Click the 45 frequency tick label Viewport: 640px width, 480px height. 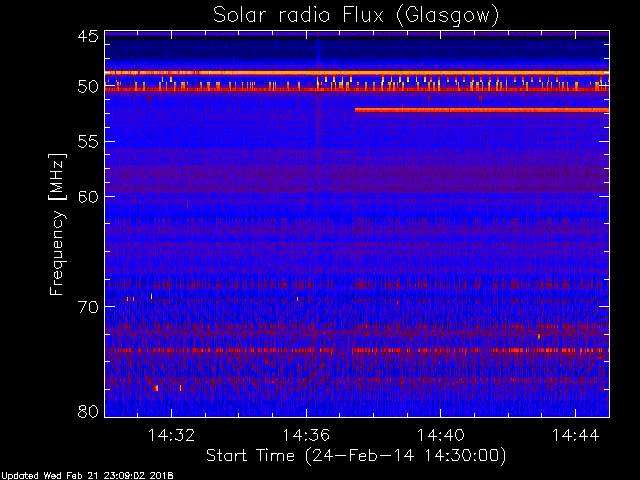click(x=88, y=37)
